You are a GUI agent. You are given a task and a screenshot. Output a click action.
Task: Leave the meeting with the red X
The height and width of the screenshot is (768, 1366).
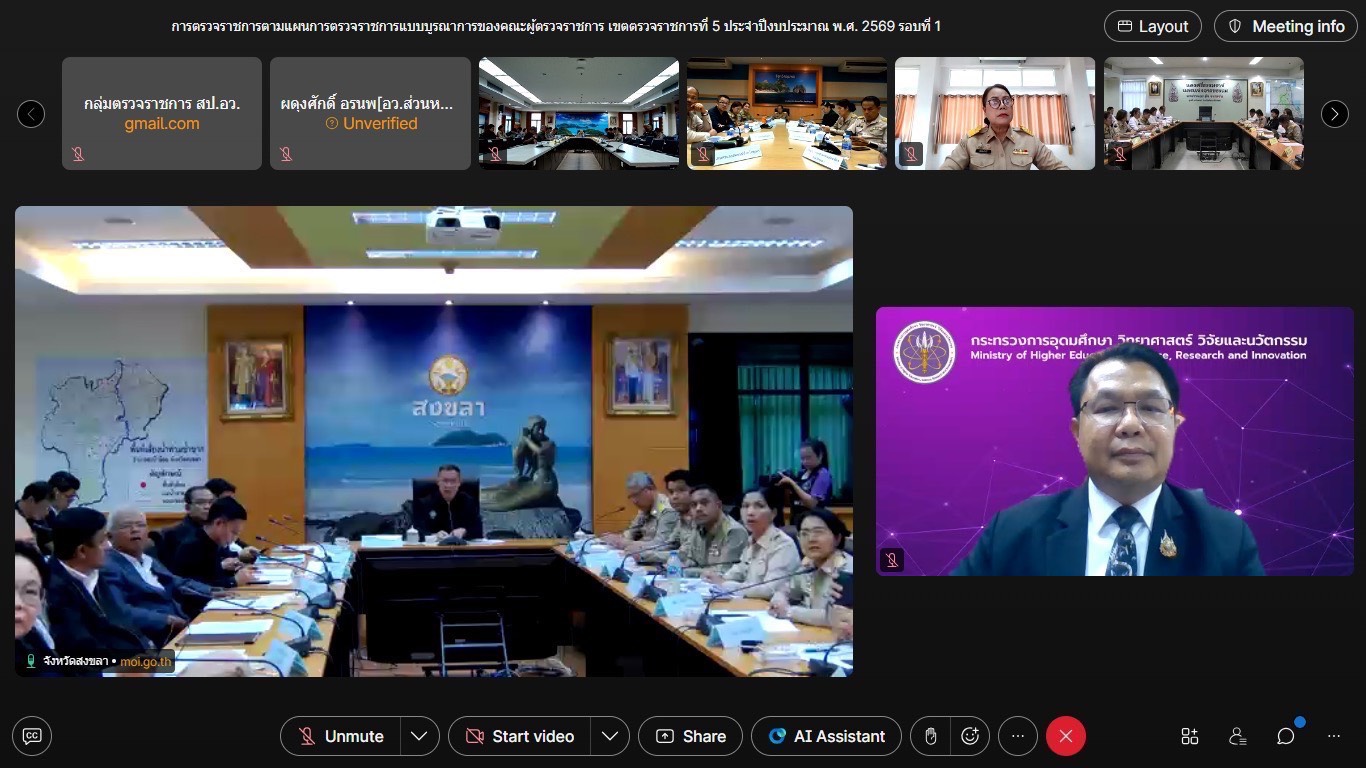[1065, 736]
